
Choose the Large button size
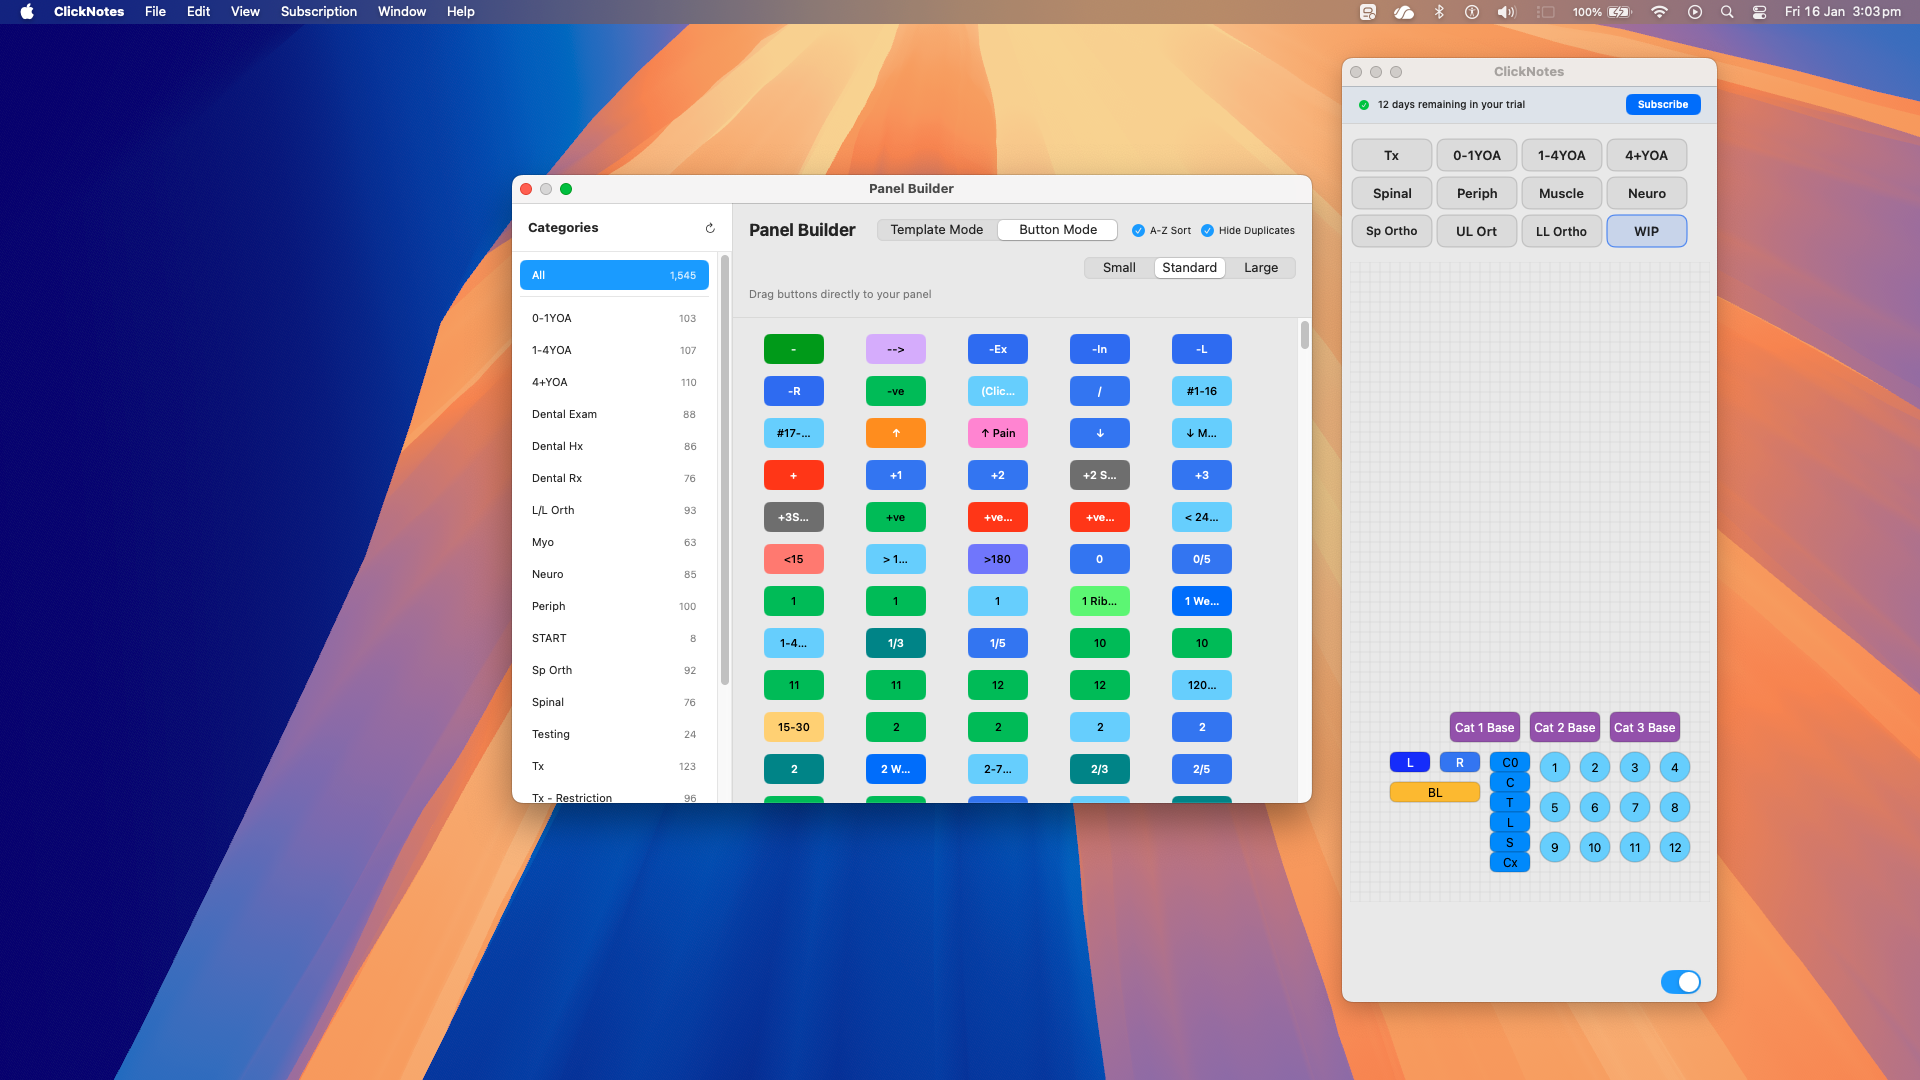[x=1261, y=268]
